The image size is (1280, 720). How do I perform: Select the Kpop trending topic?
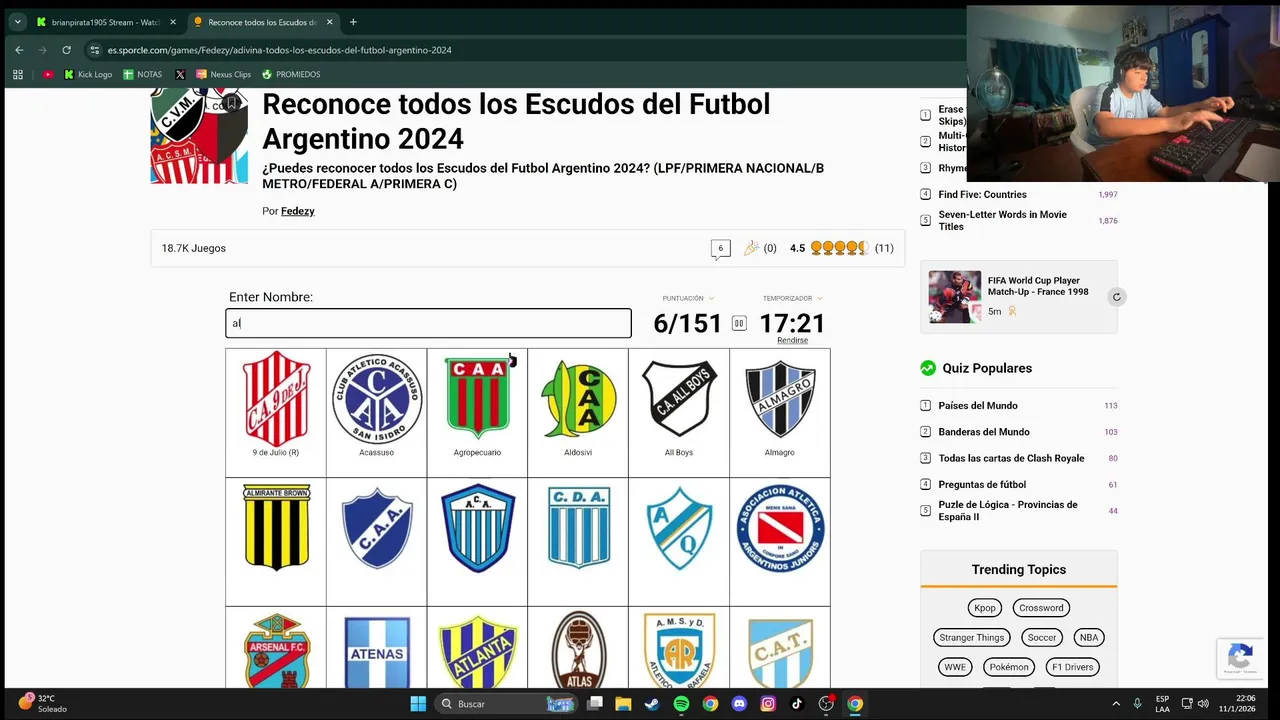coord(985,608)
